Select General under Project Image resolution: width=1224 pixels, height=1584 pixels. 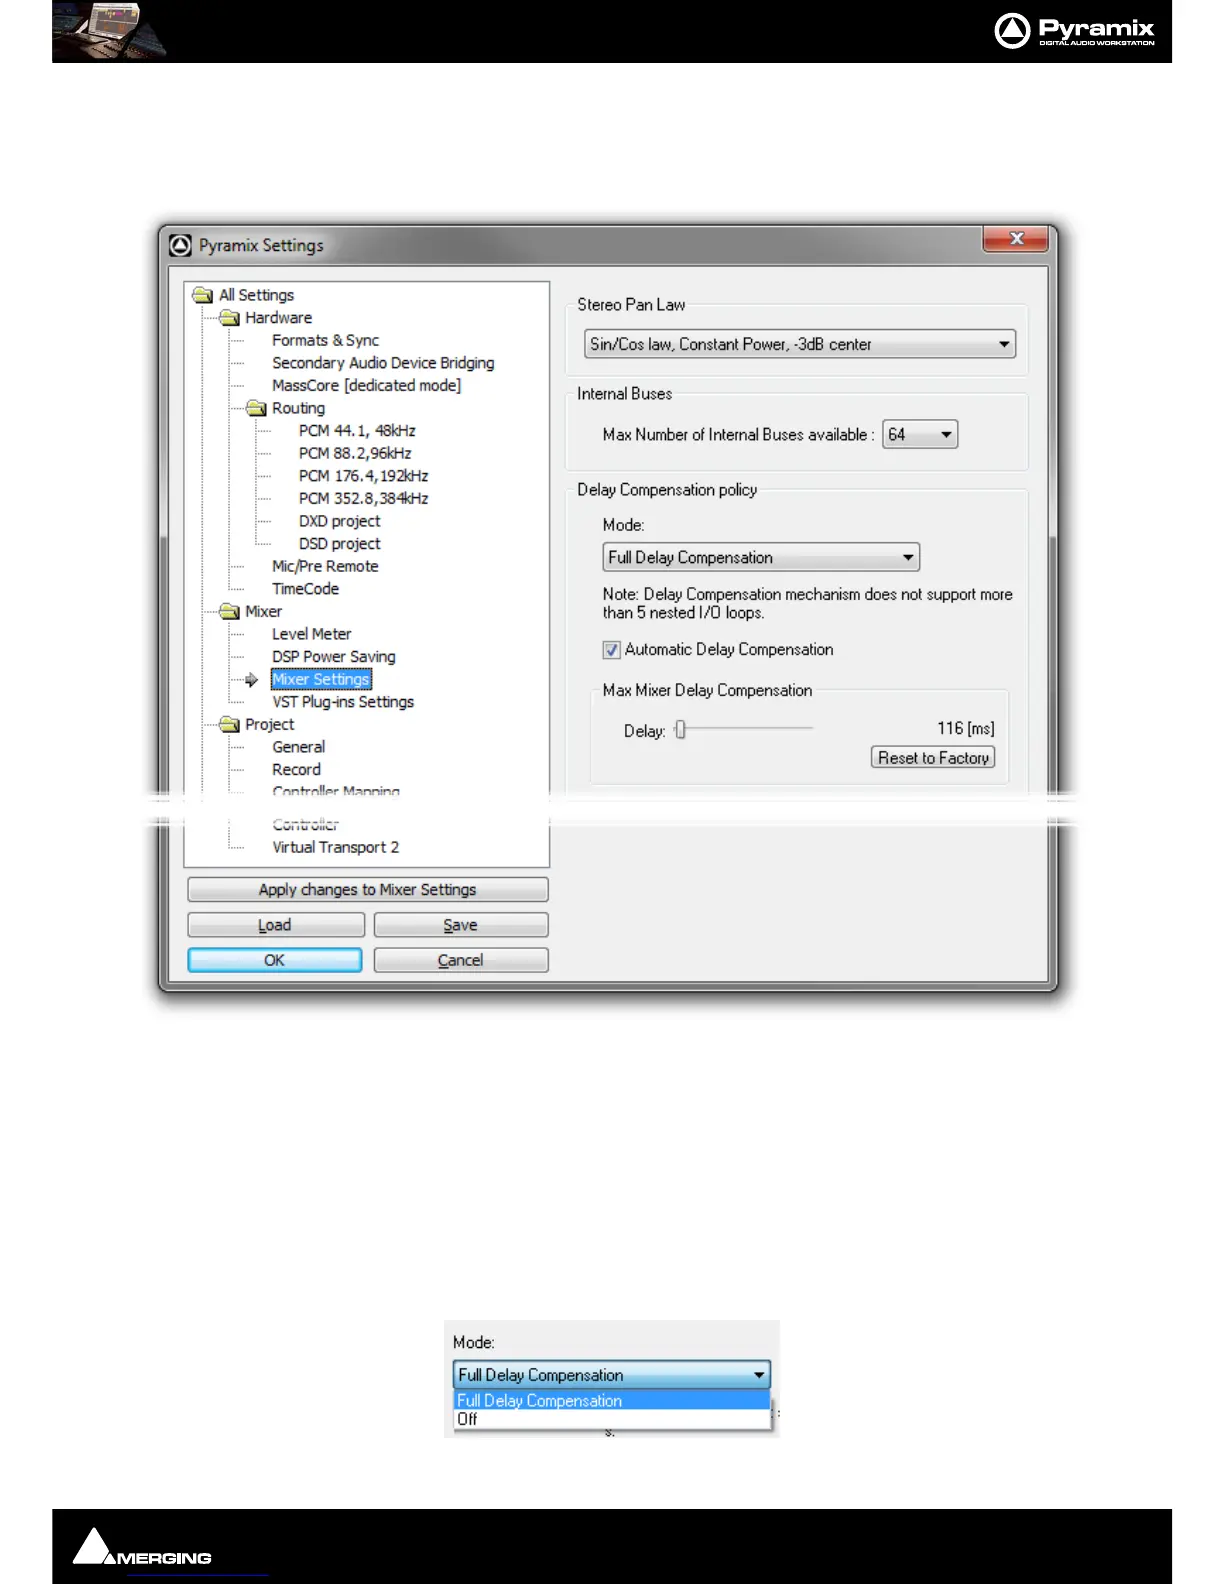[x=298, y=747]
